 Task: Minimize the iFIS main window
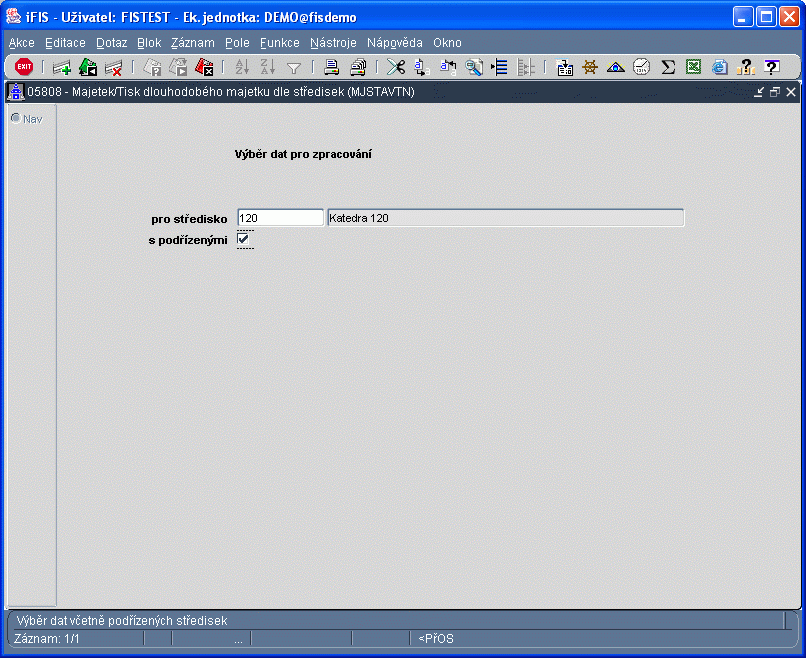pos(742,17)
